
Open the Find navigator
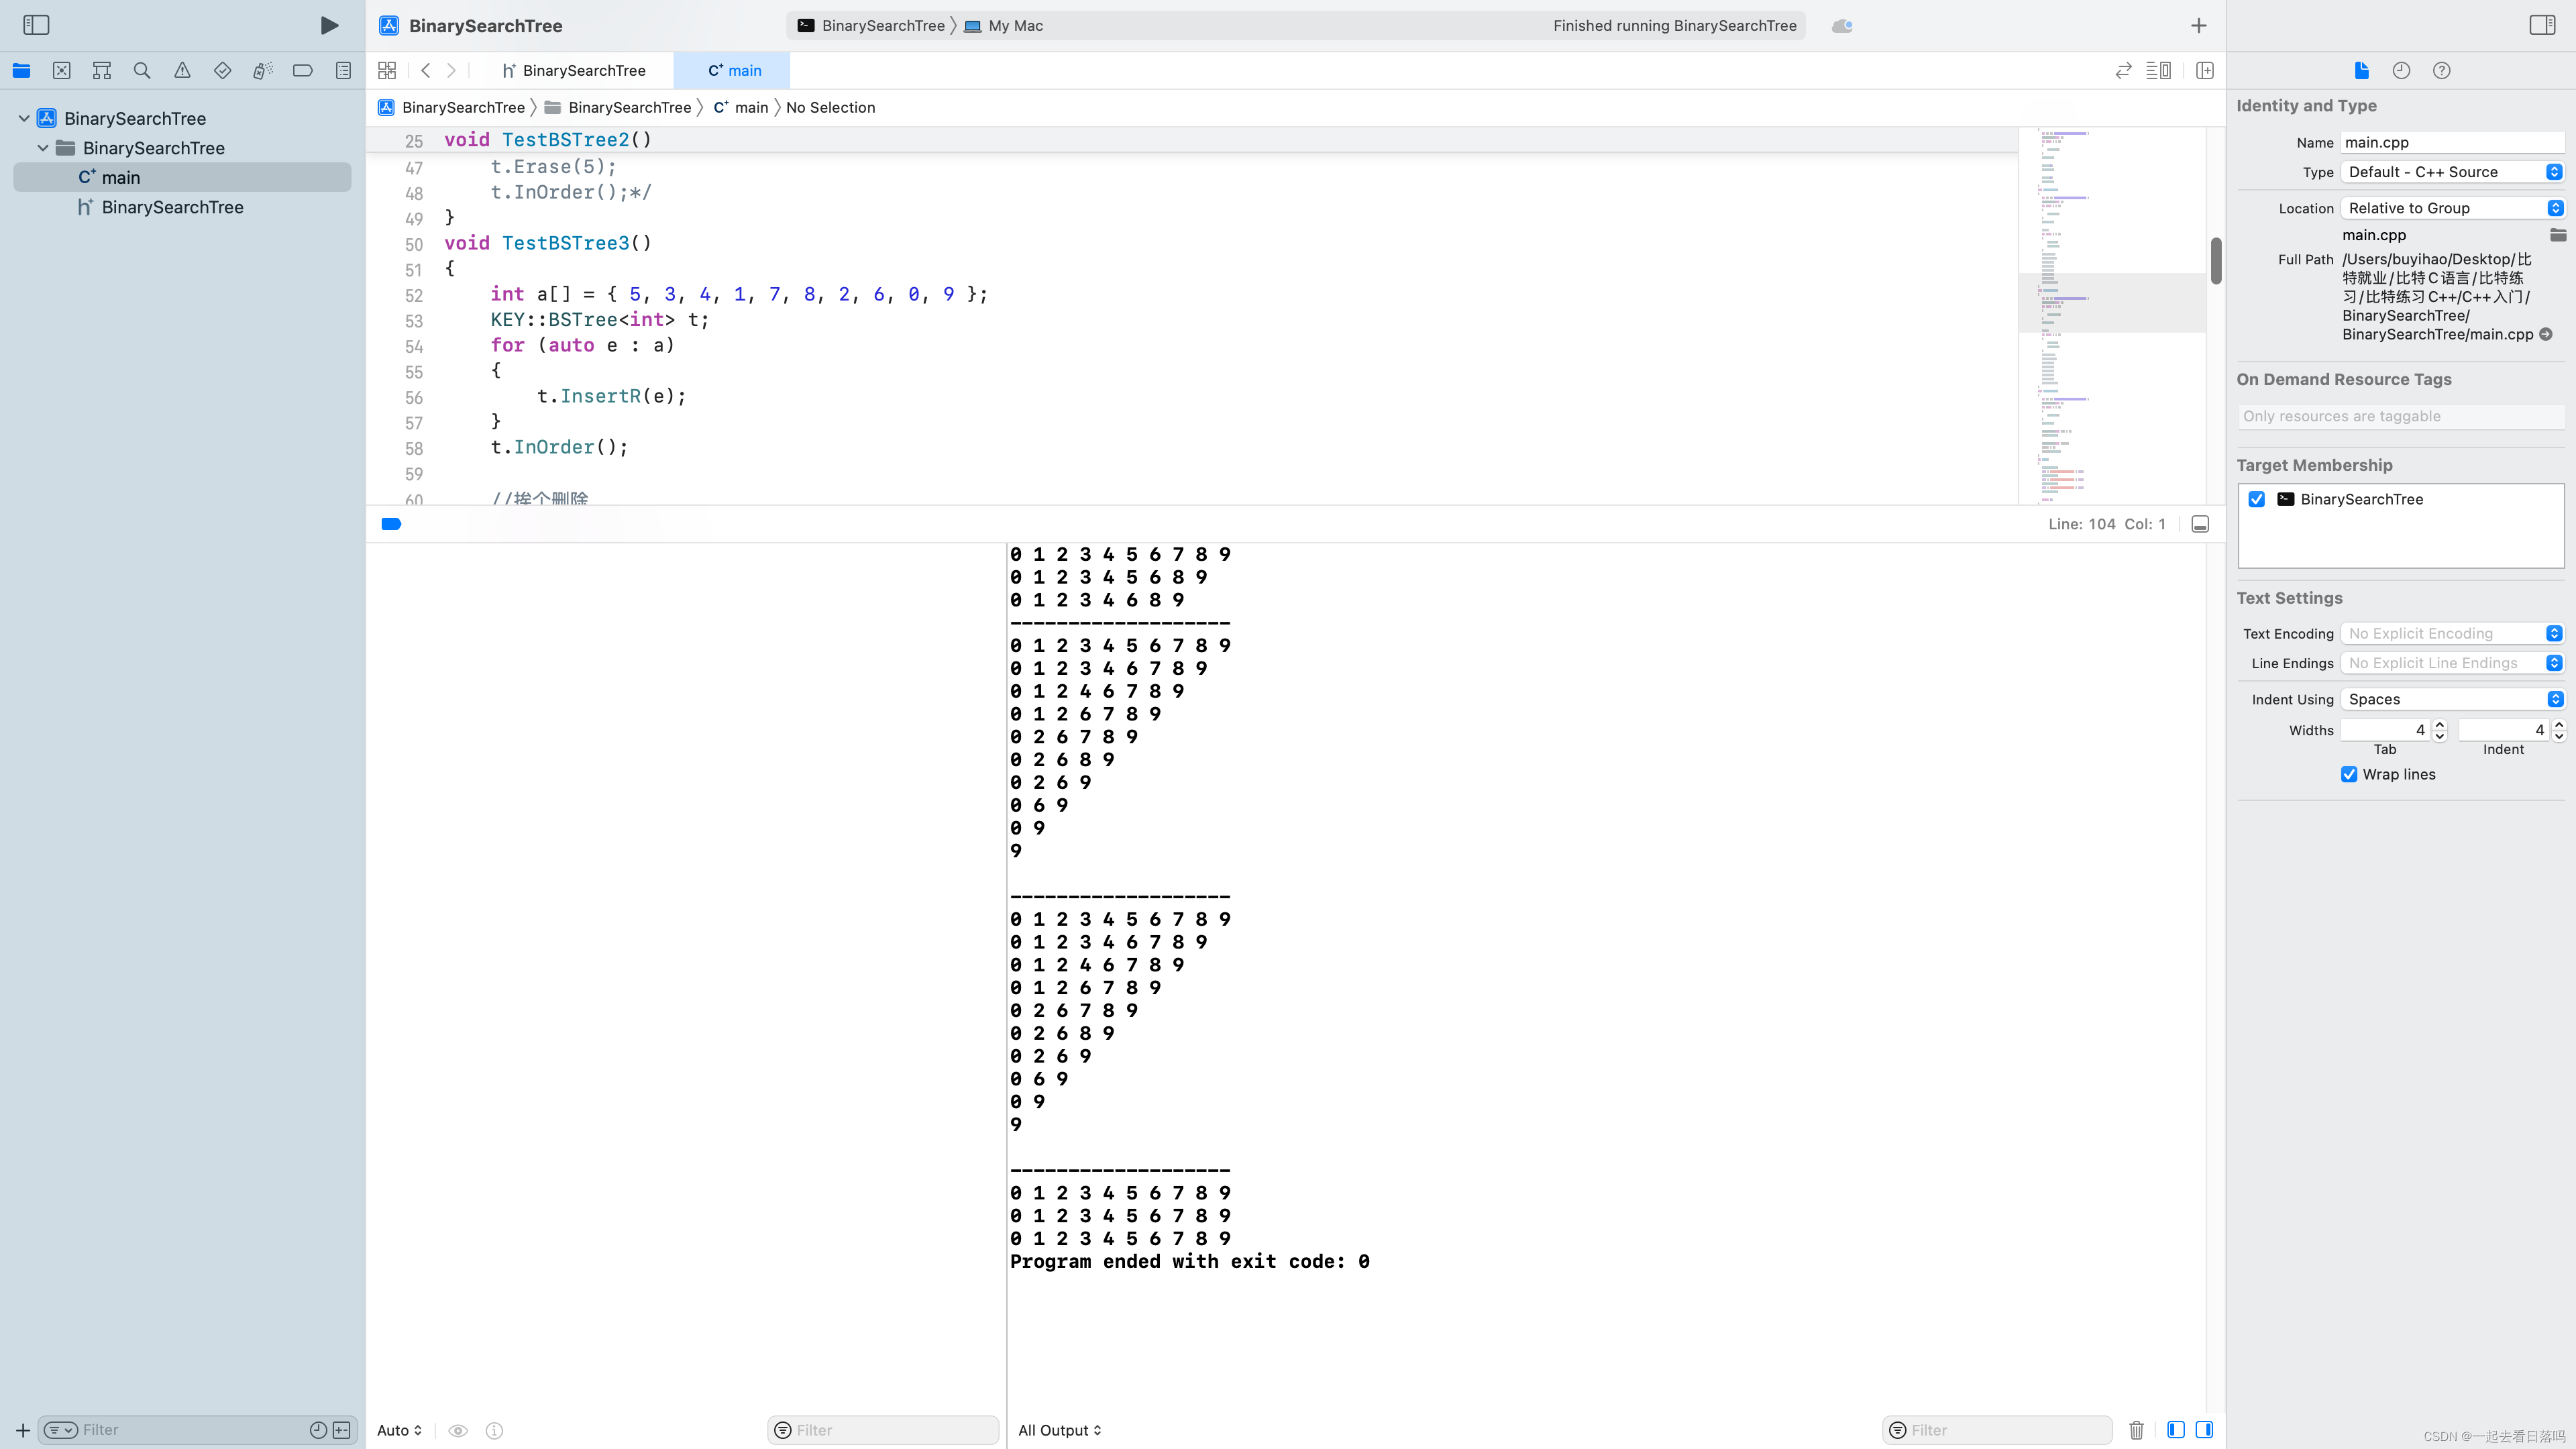(142, 70)
